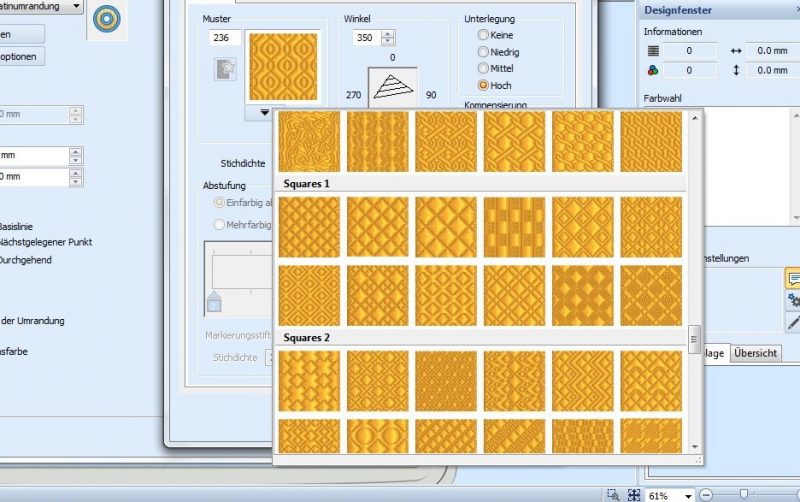
Task: Click the height field showing 0.0 mm
Action: (772, 70)
